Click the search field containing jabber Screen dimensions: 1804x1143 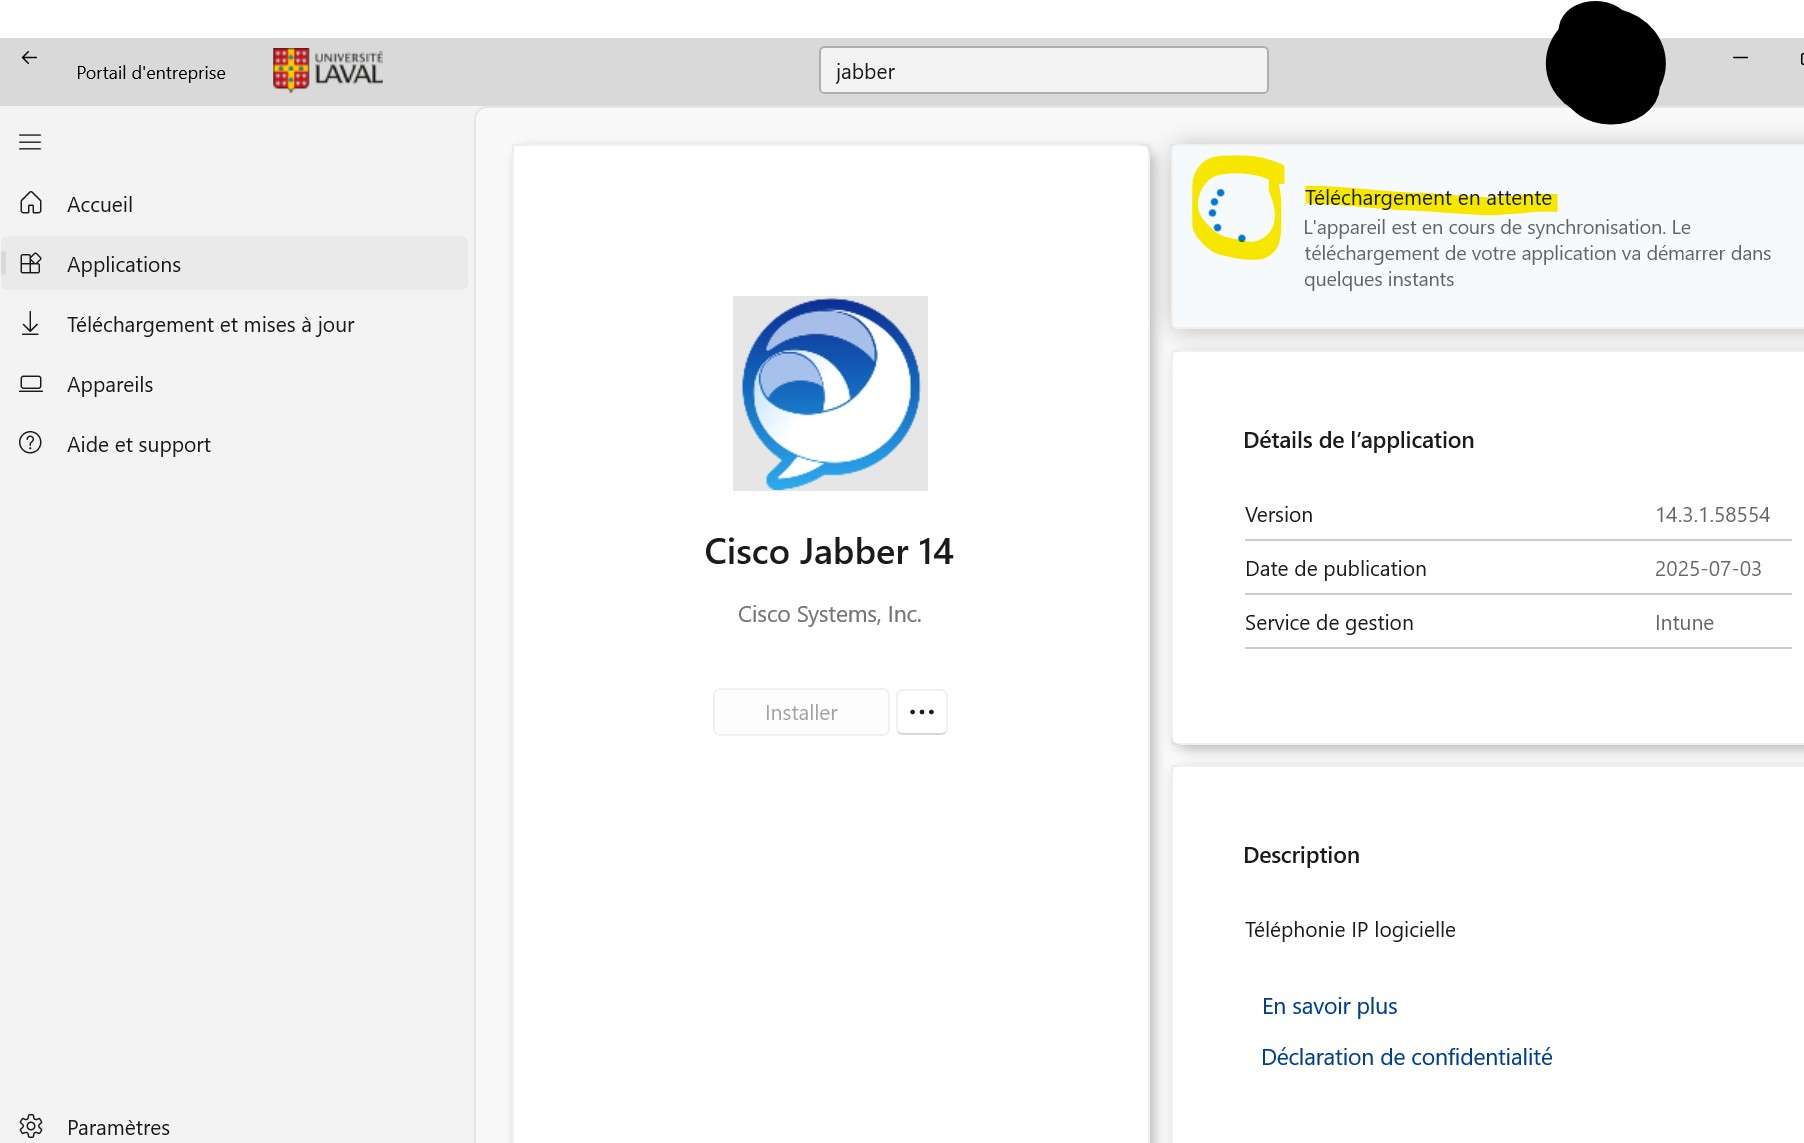coord(1043,71)
